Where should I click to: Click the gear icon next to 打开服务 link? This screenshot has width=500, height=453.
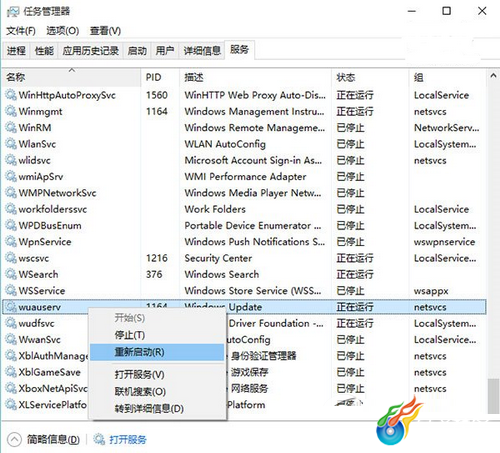point(99,439)
